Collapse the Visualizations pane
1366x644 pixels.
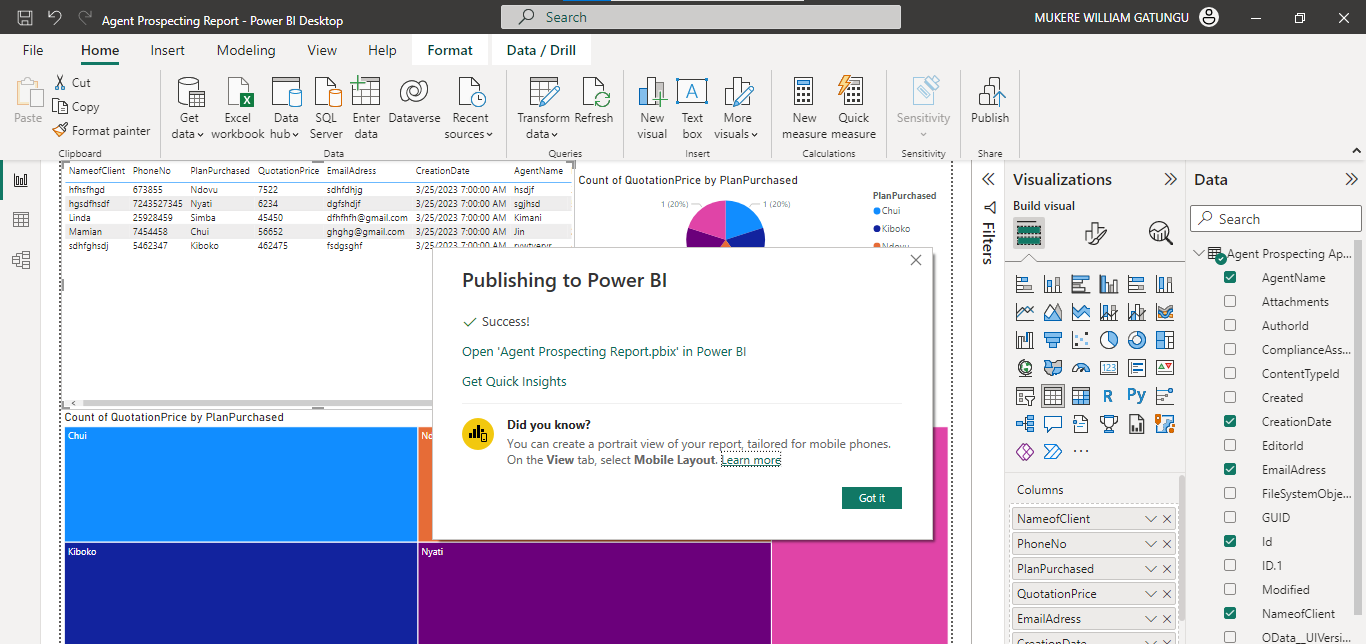[x=1170, y=180]
